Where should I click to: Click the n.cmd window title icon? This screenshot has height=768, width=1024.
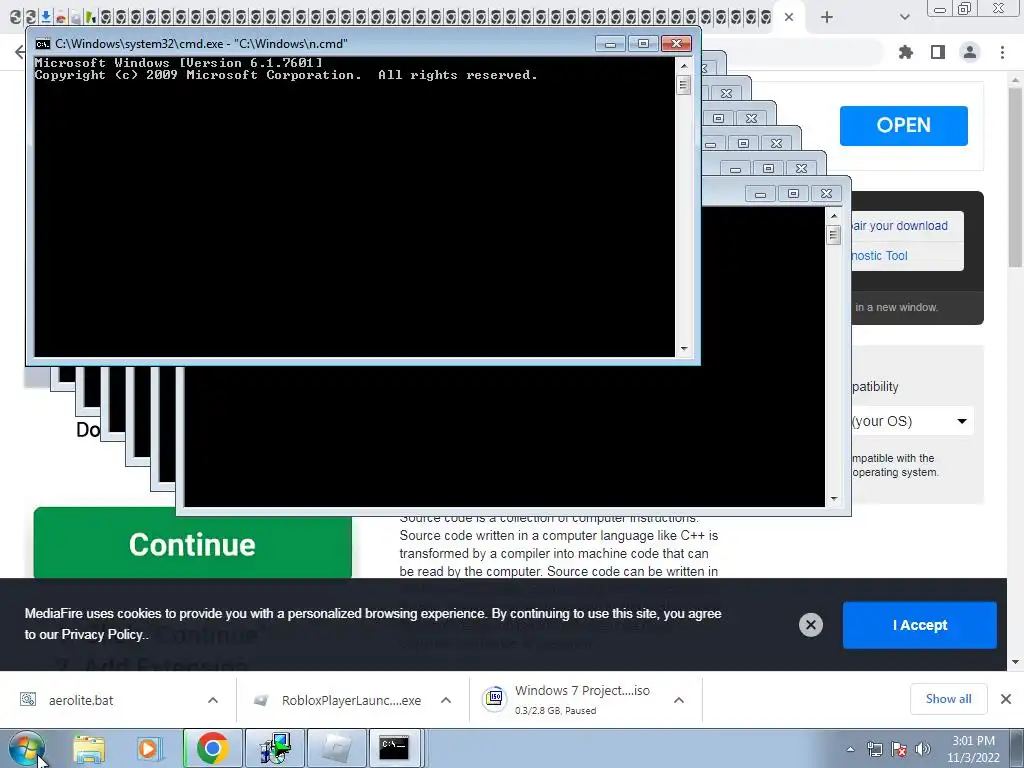(43, 44)
